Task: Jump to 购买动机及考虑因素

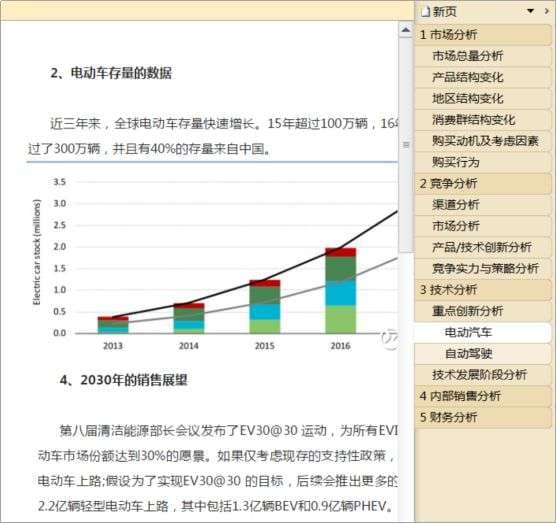Action: 483,141
